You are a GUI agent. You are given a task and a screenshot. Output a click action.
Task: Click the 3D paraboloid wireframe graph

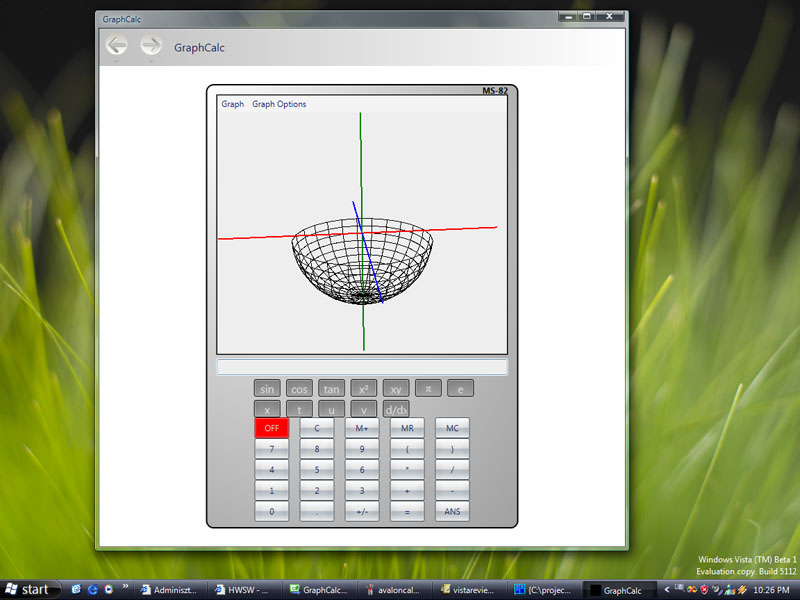[x=362, y=261]
